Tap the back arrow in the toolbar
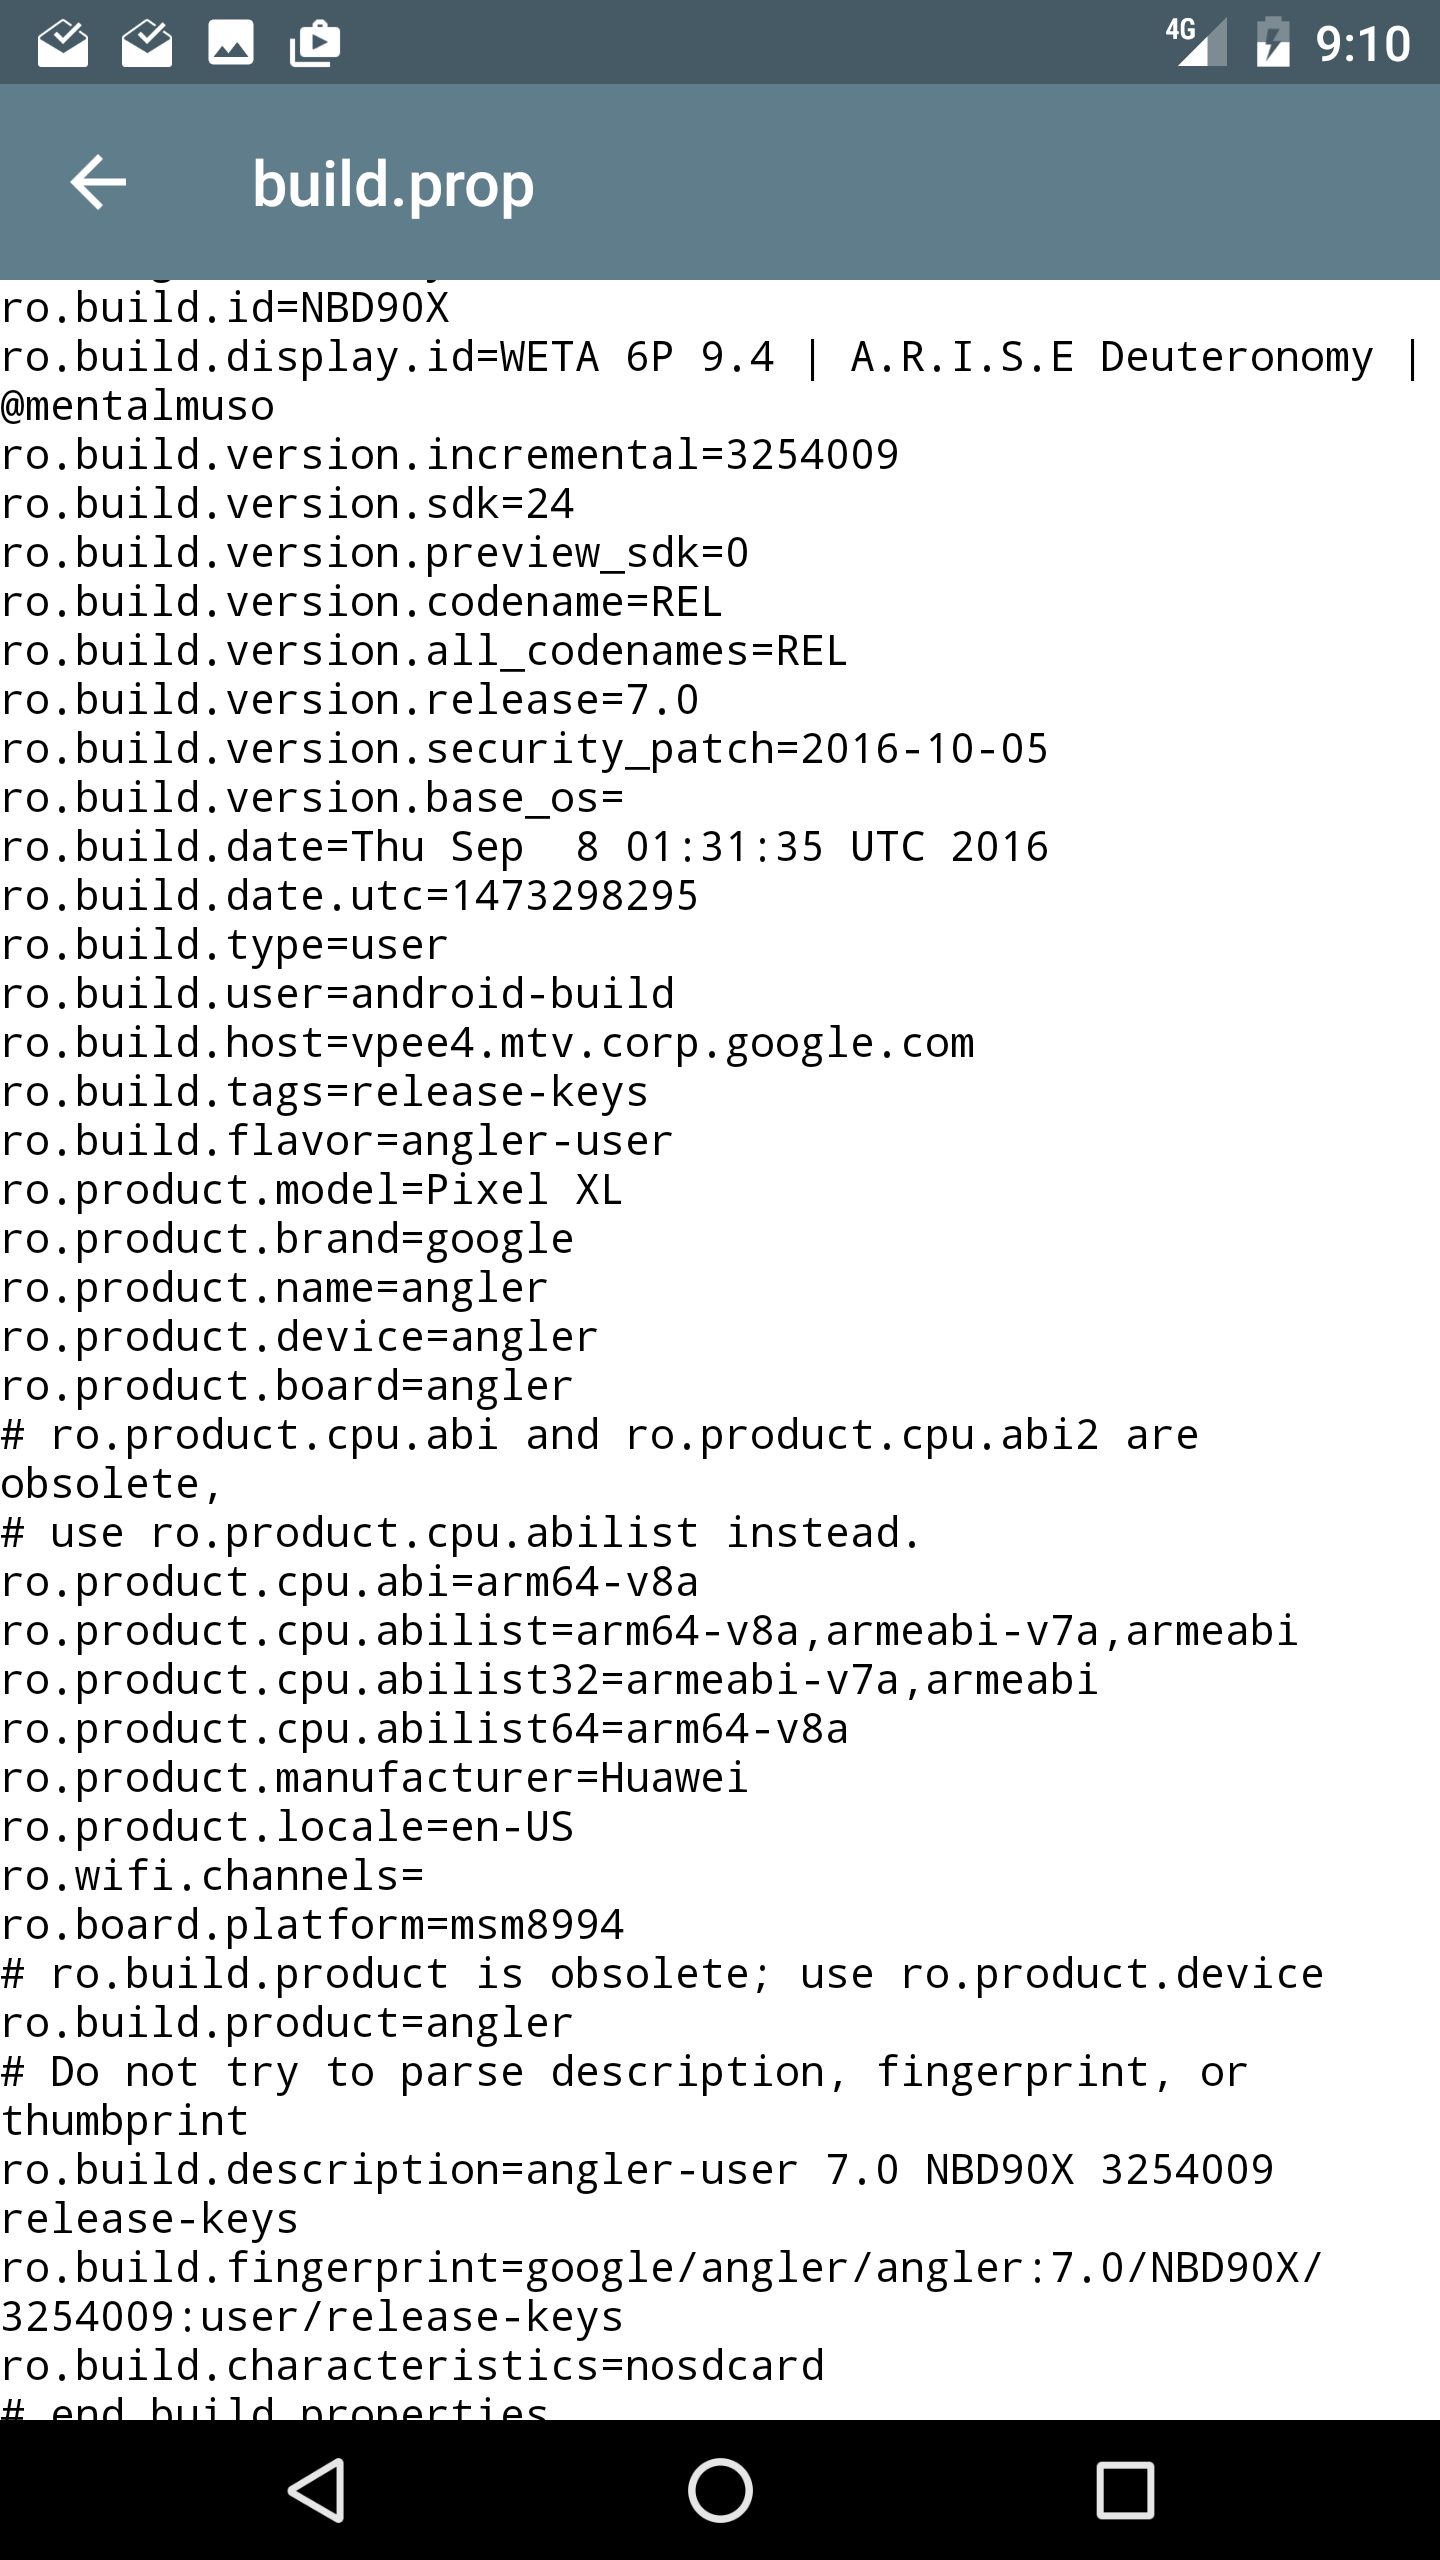Image resolution: width=1440 pixels, height=2560 pixels. pos(98,183)
